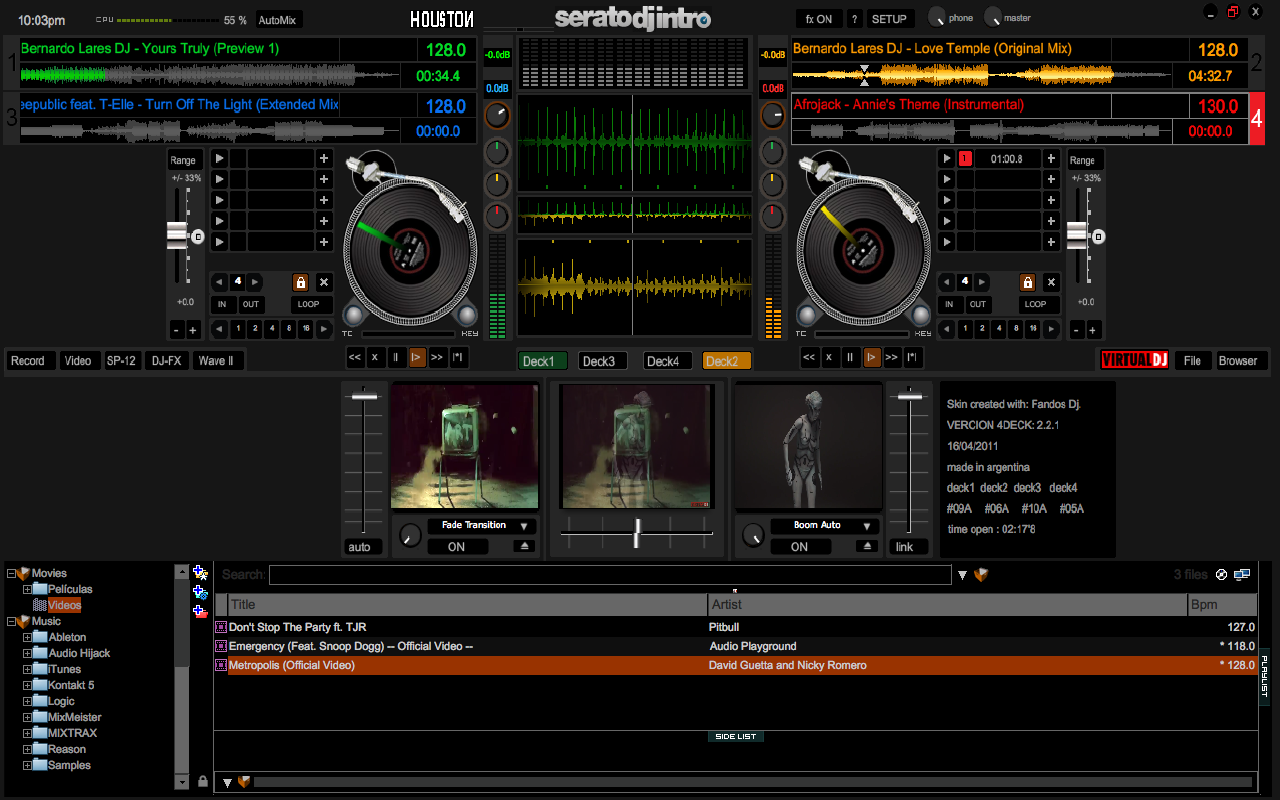The width and height of the screenshot is (1280, 800).
Task: Turn off the Fade Transition ON toggle
Action: (457, 546)
